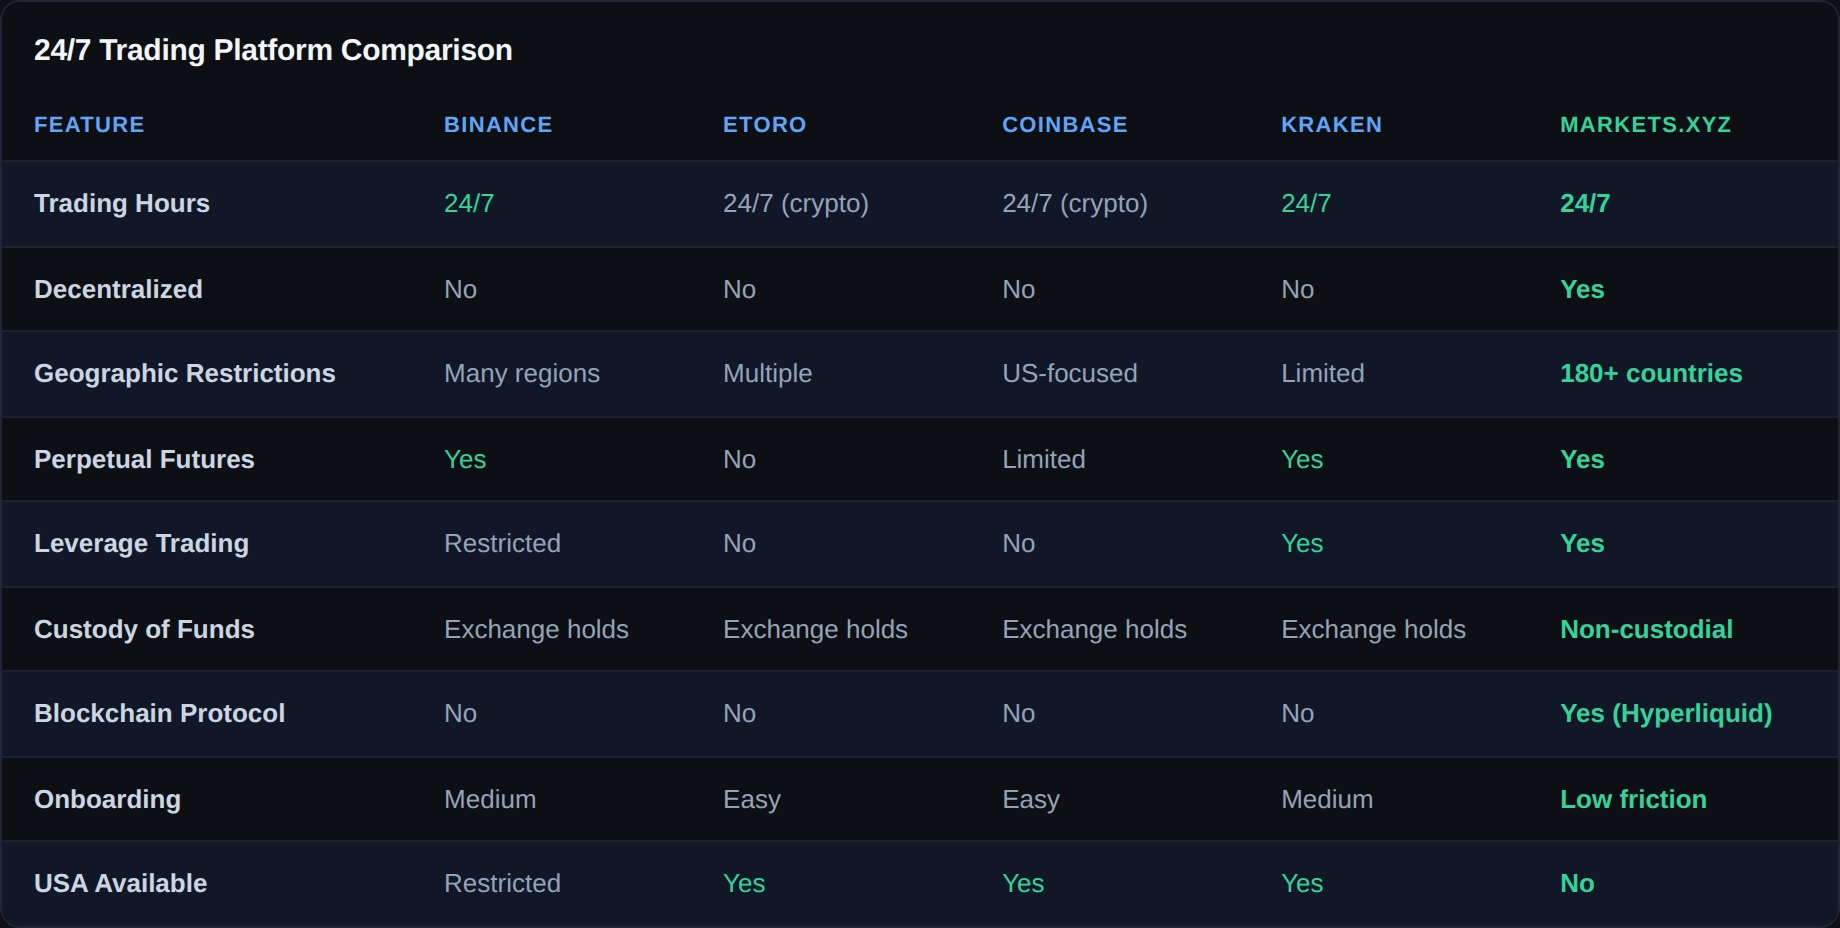This screenshot has width=1840, height=928.
Task: Click Coinbase's '24/7 (crypto)' trading hours cell
Action: click(1075, 203)
